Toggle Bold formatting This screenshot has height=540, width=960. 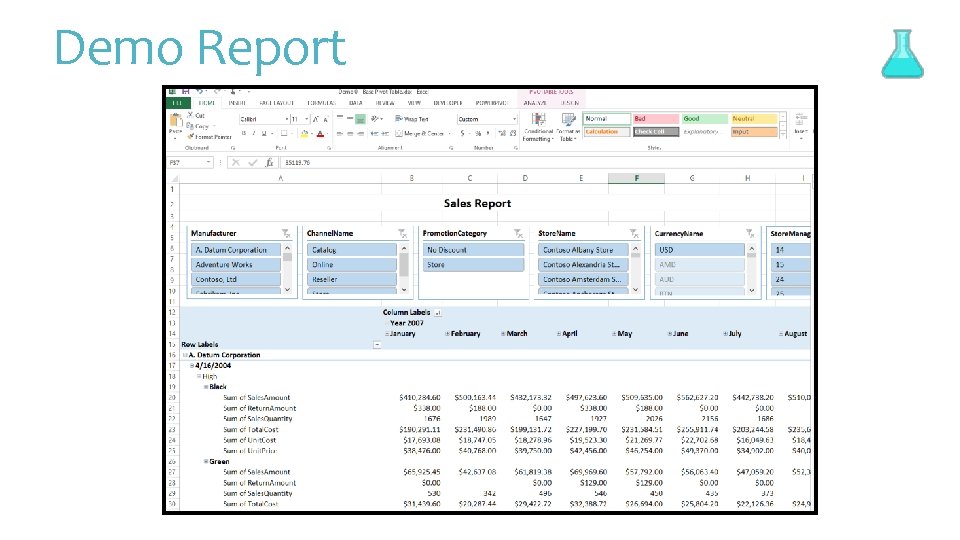244,133
